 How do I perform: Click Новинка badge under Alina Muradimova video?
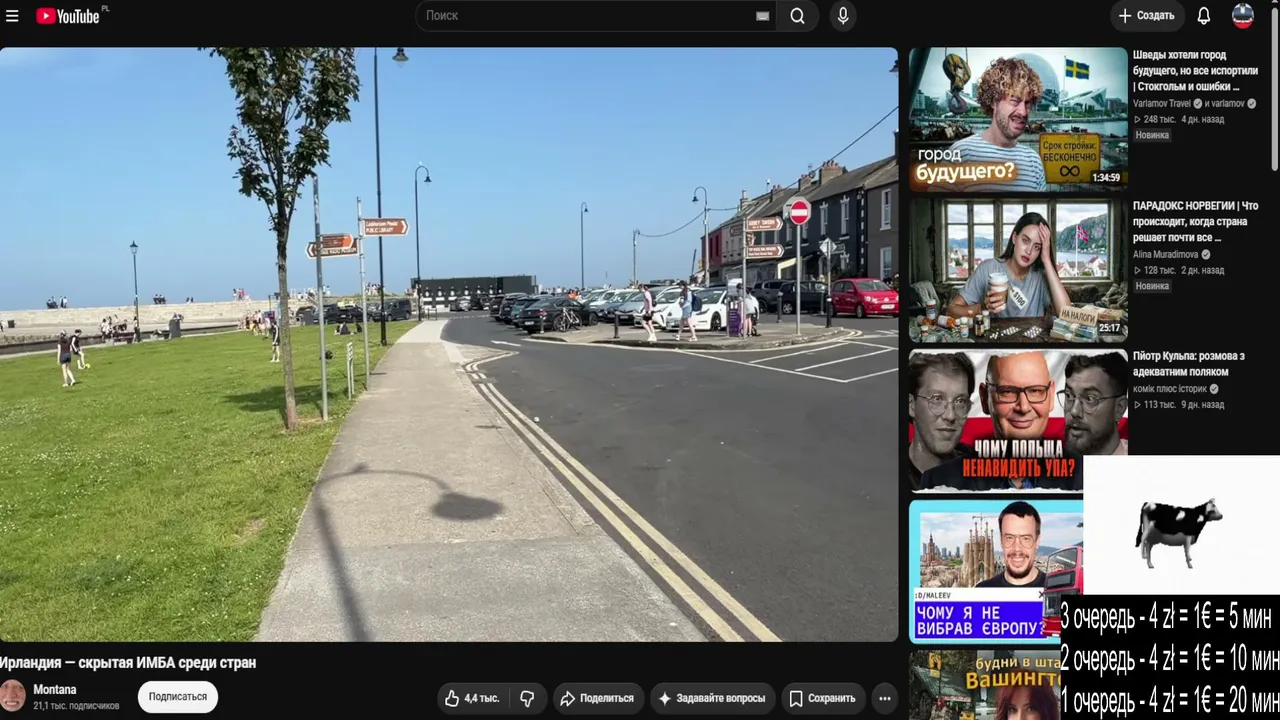point(1152,286)
